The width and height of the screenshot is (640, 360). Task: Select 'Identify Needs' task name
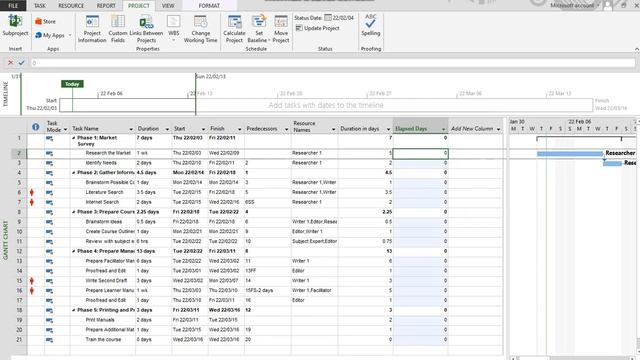coord(101,163)
